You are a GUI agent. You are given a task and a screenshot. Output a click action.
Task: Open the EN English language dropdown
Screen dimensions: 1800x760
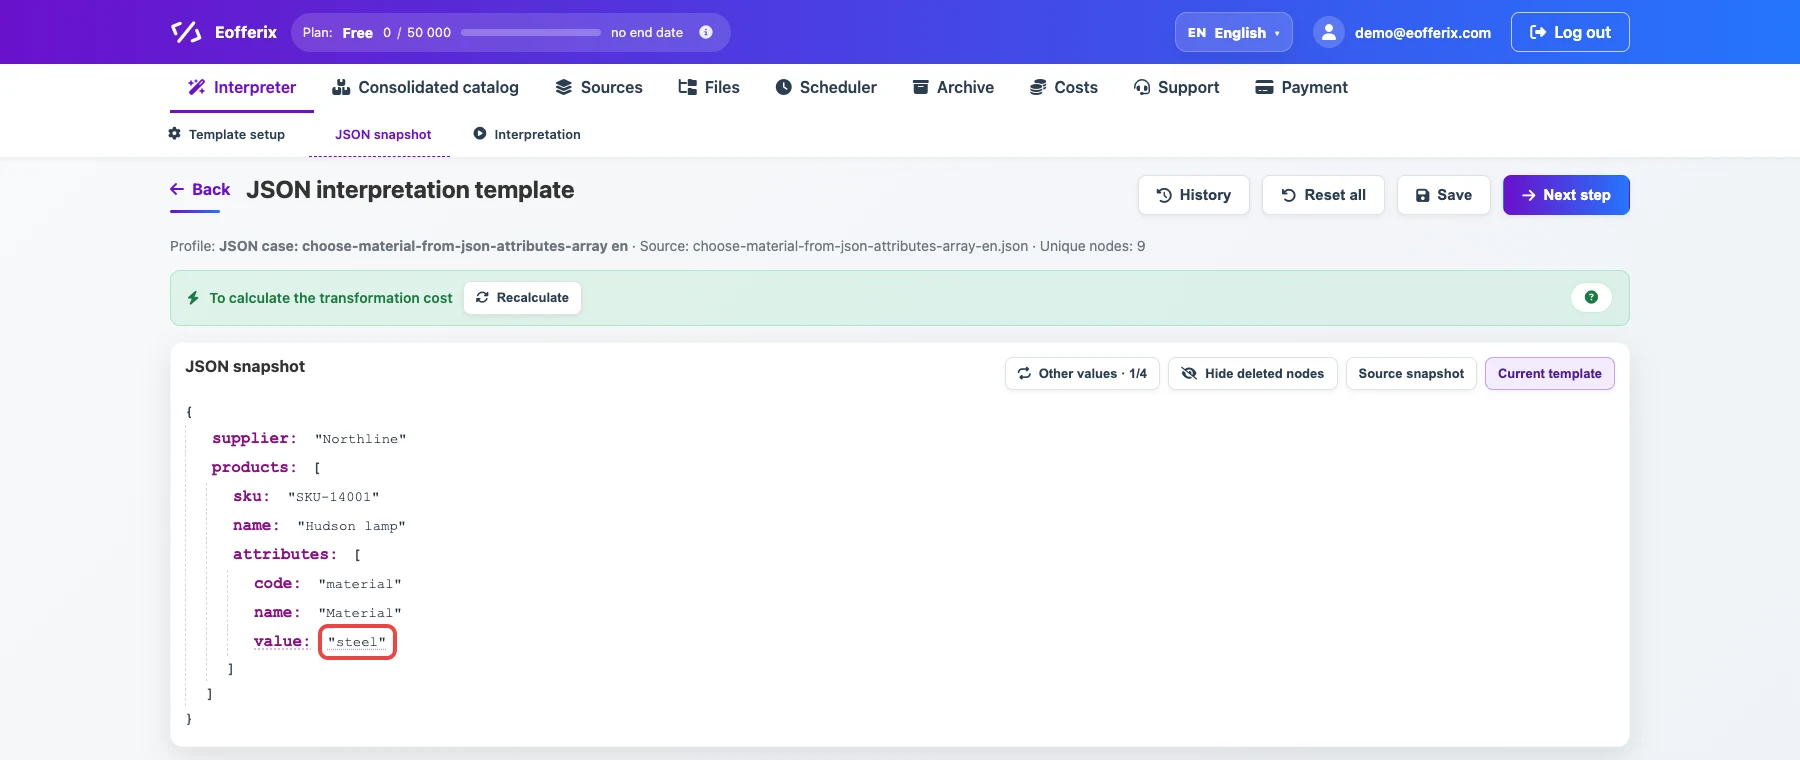pos(1233,32)
